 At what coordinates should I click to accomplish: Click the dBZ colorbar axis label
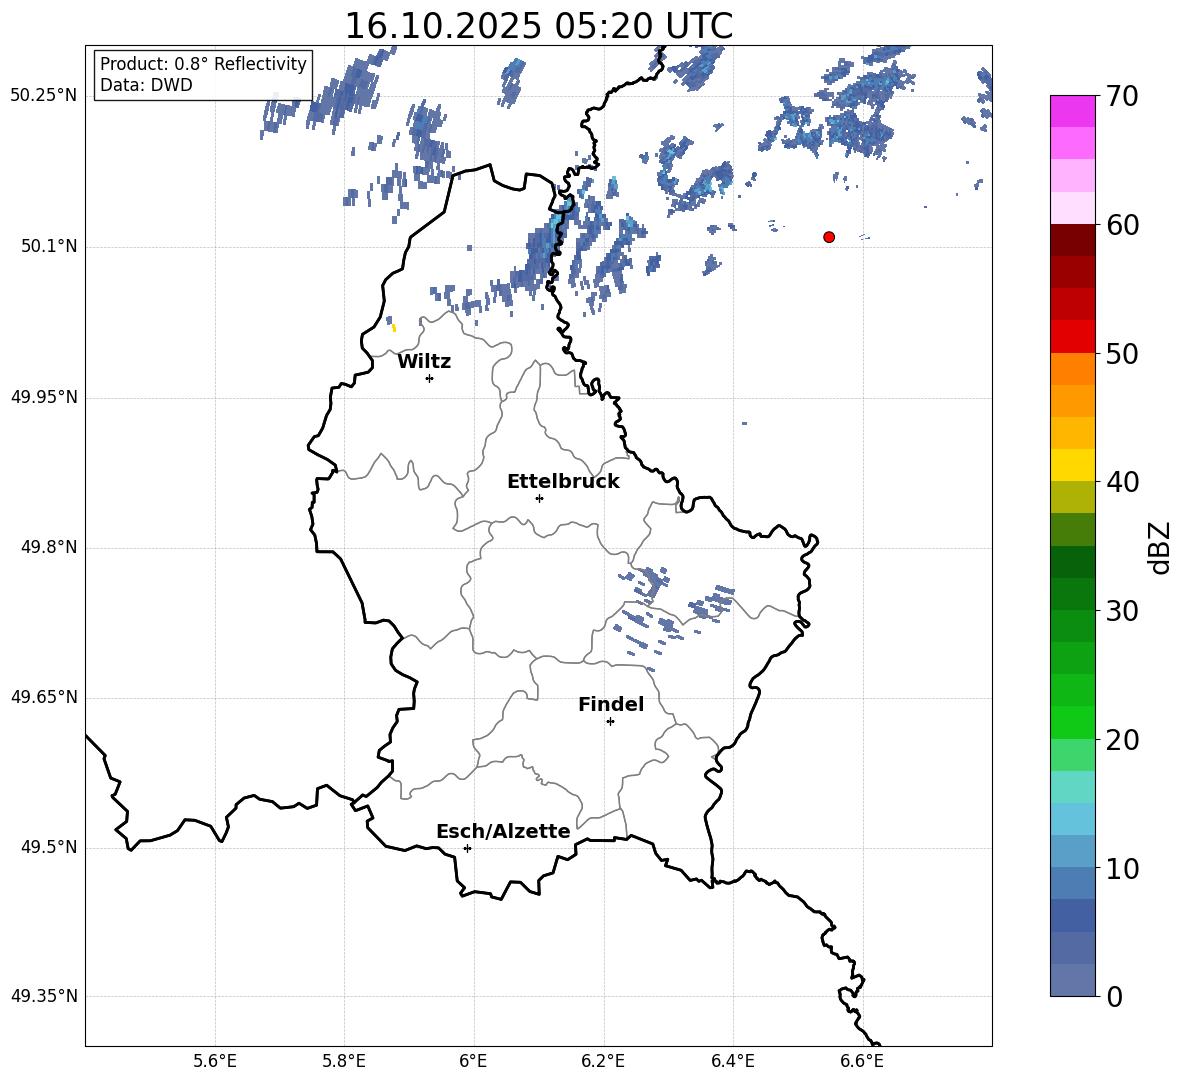coord(1160,547)
